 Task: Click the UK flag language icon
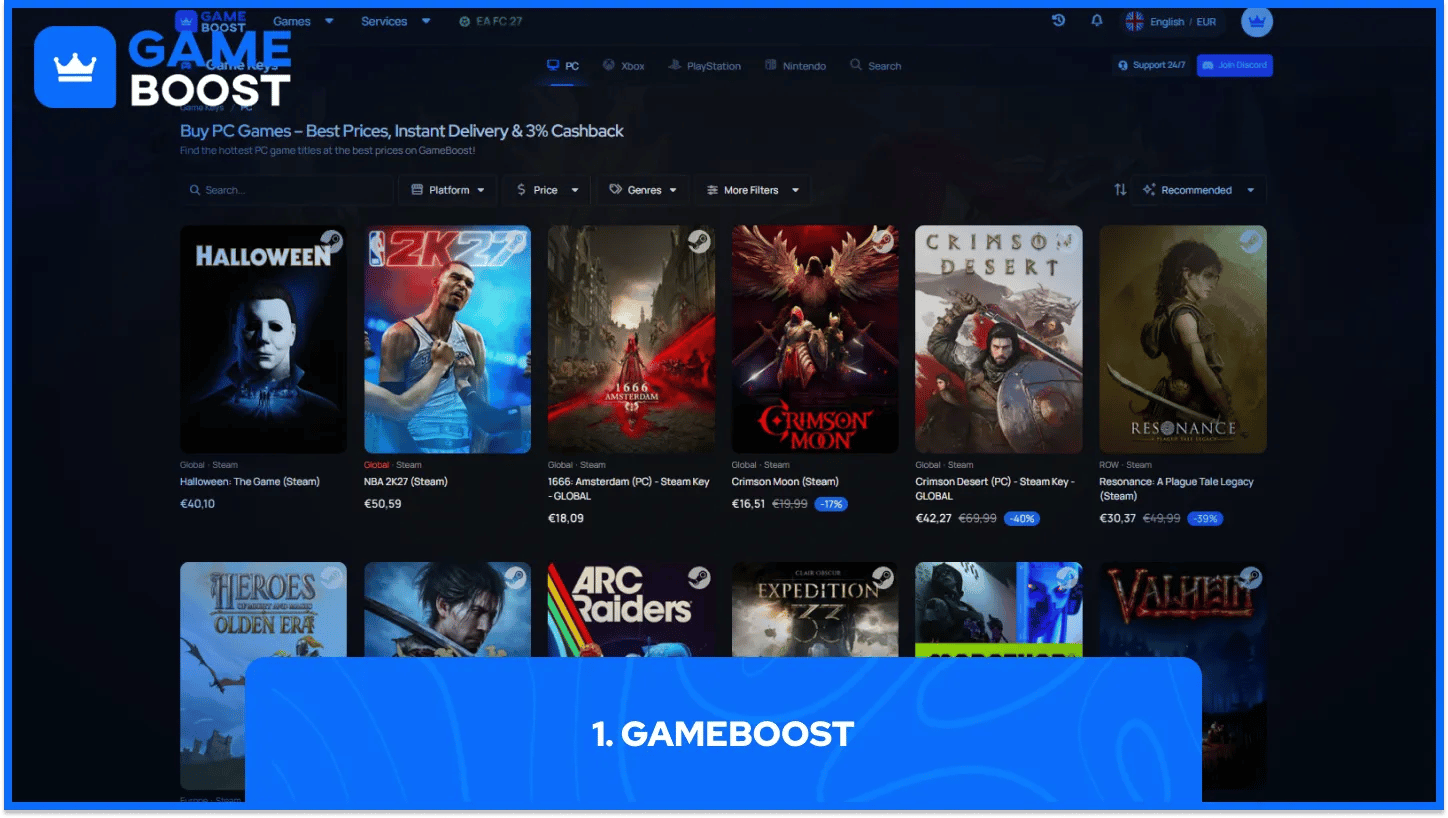coord(1134,21)
